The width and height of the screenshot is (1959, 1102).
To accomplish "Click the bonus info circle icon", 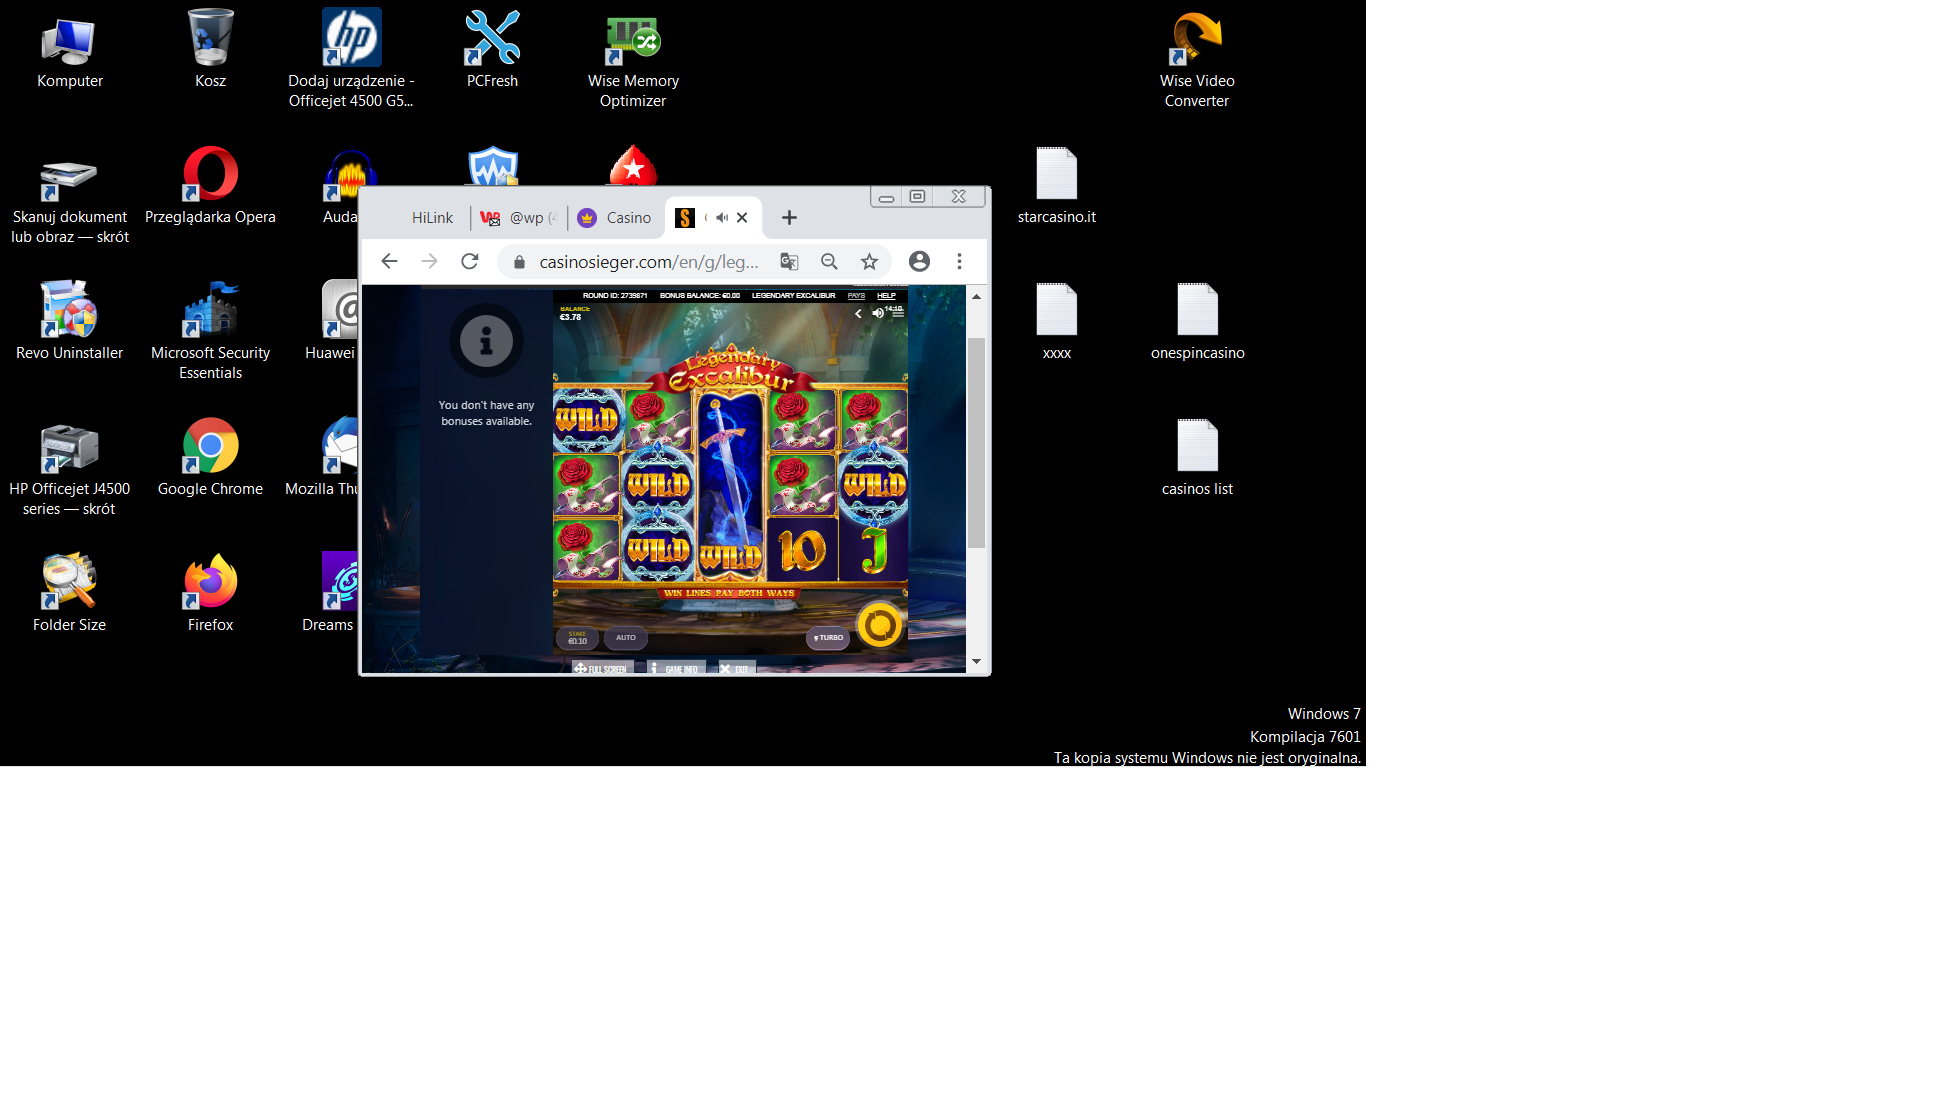I will (x=486, y=341).
